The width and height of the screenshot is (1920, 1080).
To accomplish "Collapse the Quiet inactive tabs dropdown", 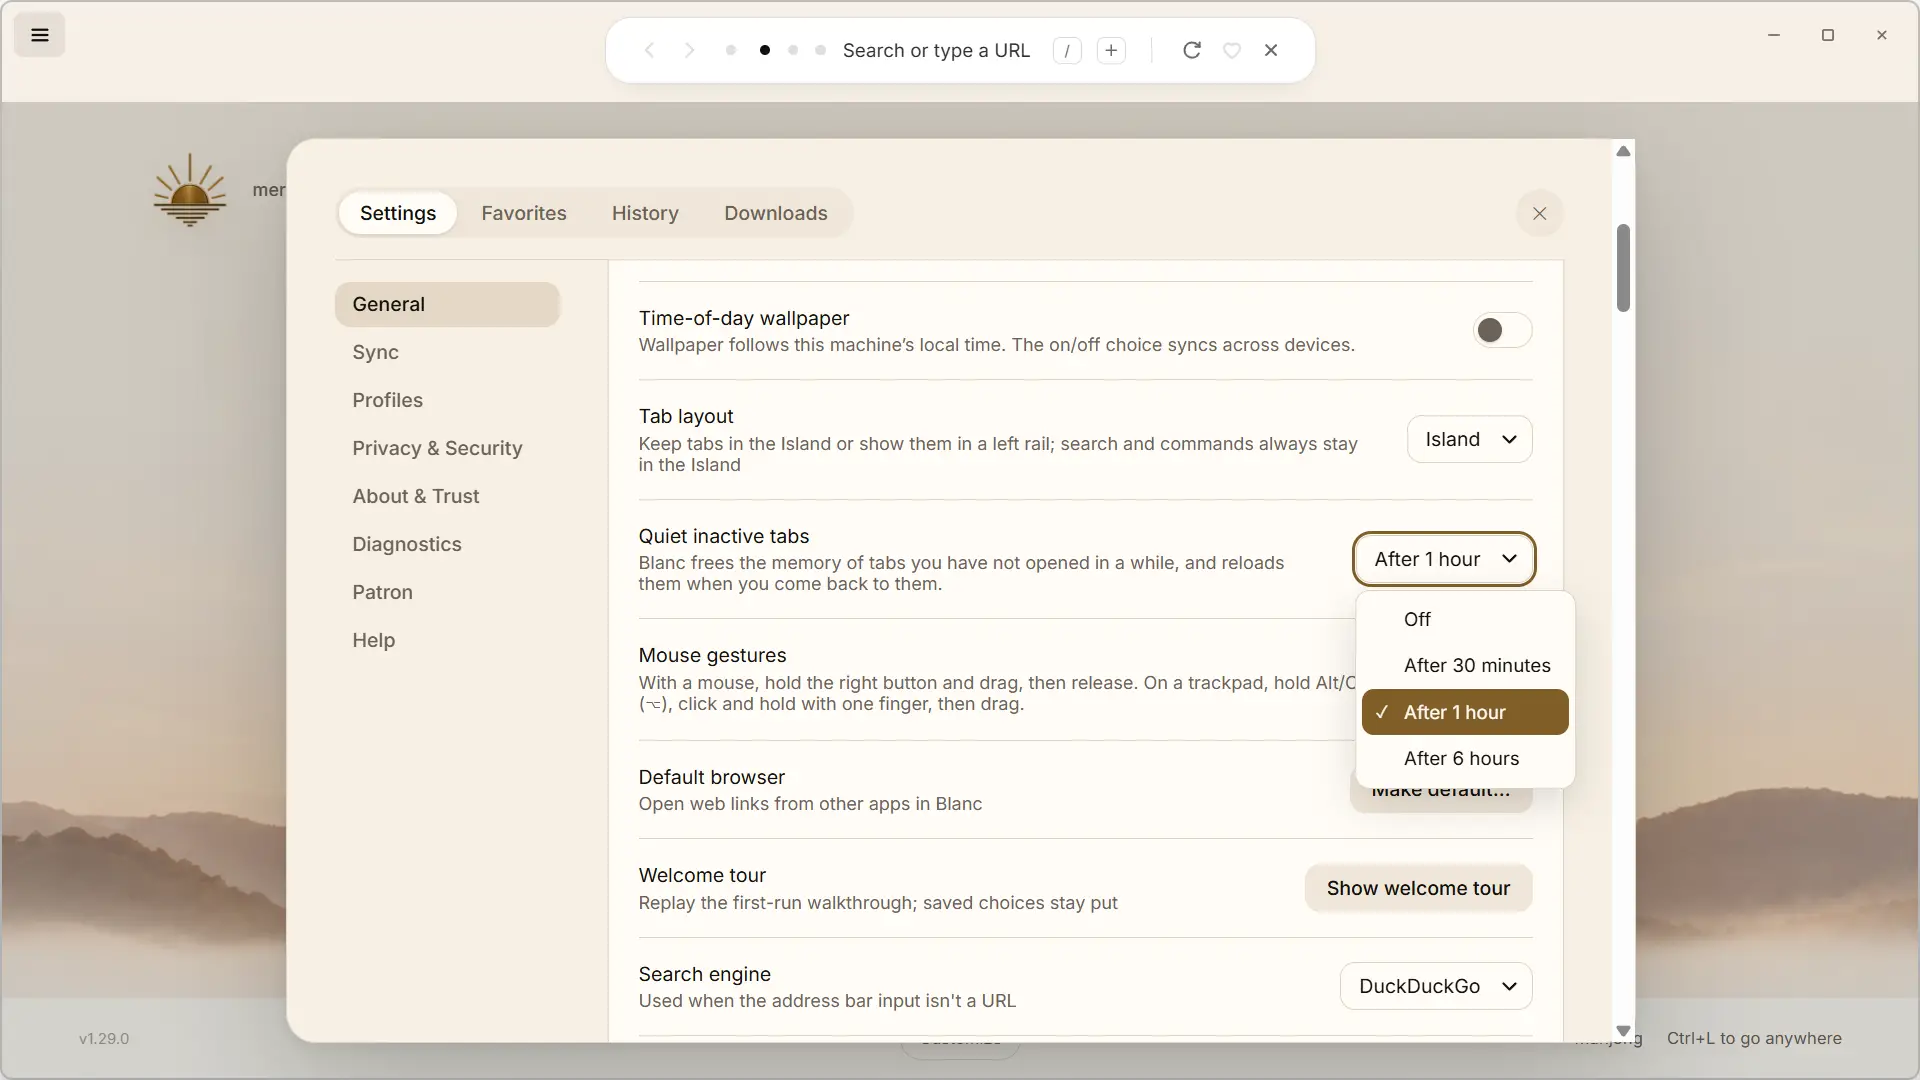I will point(1444,559).
